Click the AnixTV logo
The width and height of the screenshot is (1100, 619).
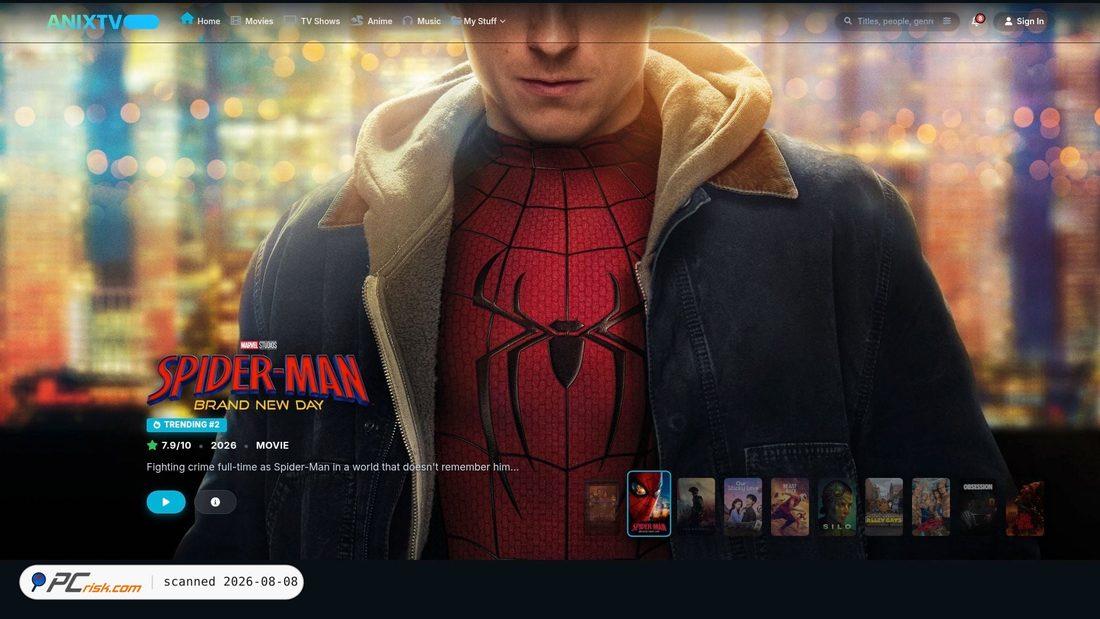(x=102, y=22)
